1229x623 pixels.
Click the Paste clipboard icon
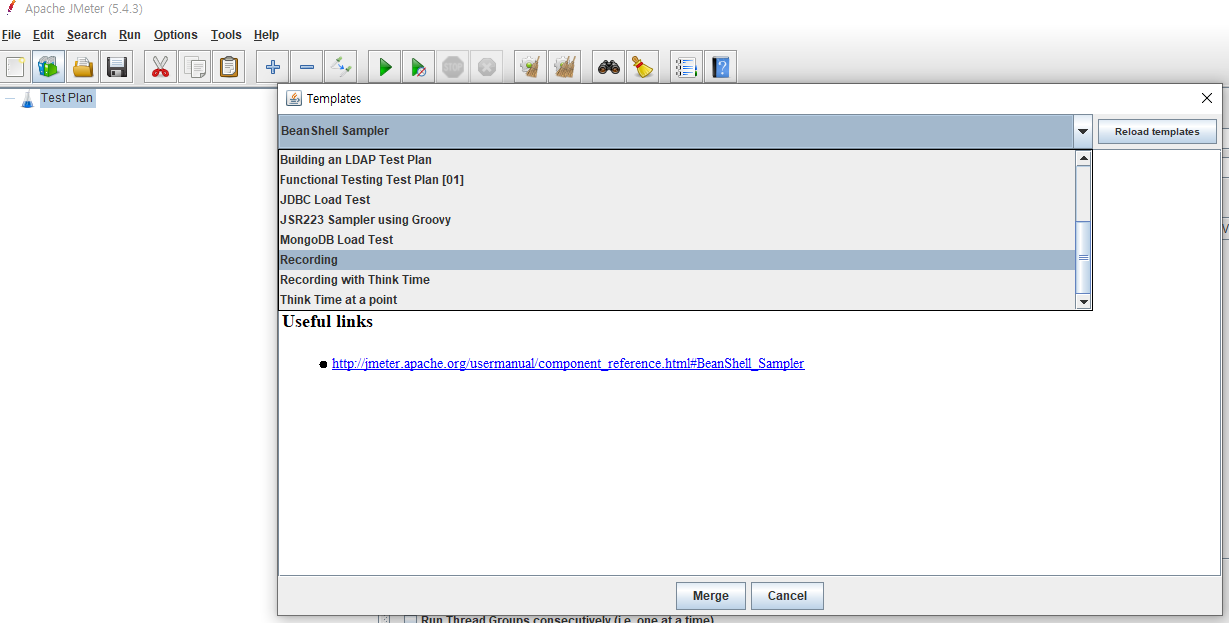(x=229, y=67)
